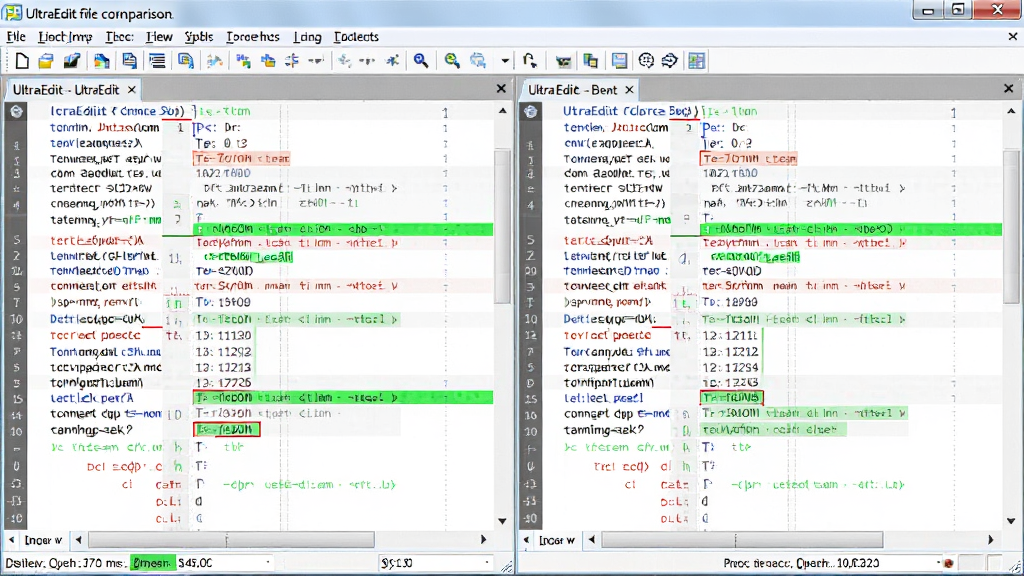
Task: Click the red-outlined green segment in left pane
Action: (227, 429)
